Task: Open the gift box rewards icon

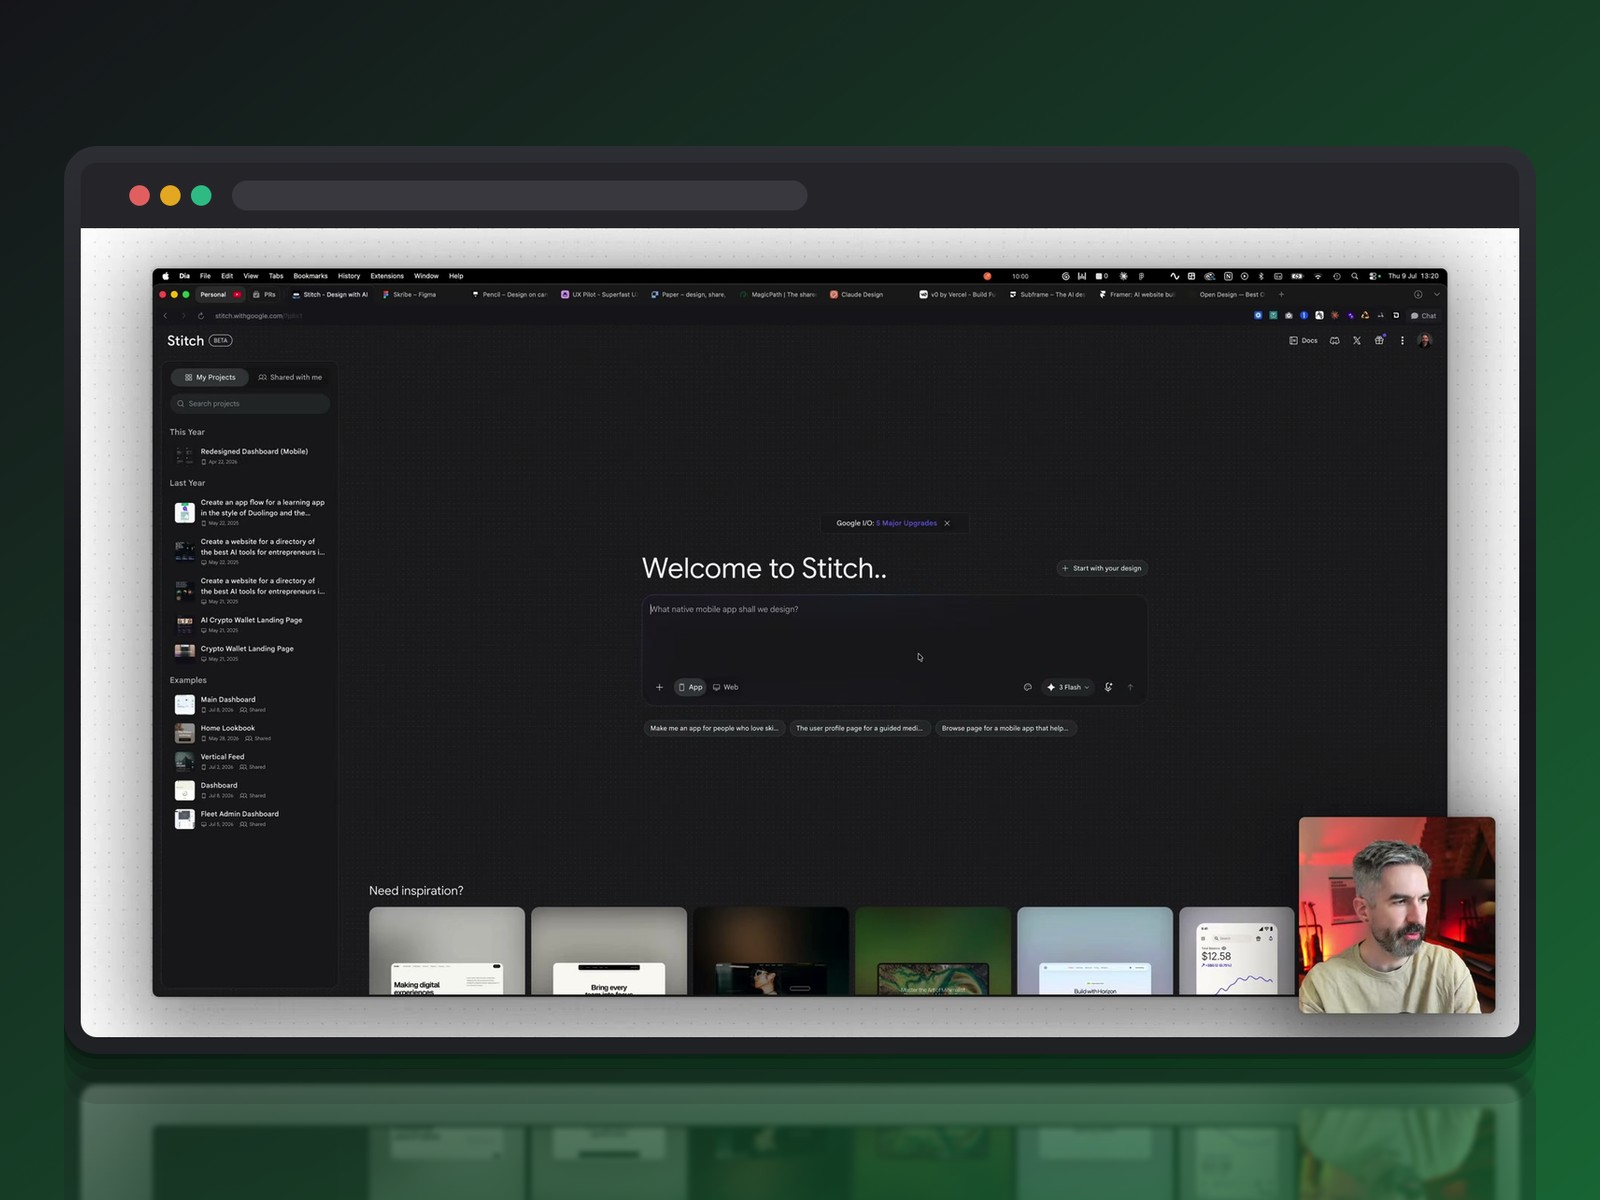Action: [1379, 341]
